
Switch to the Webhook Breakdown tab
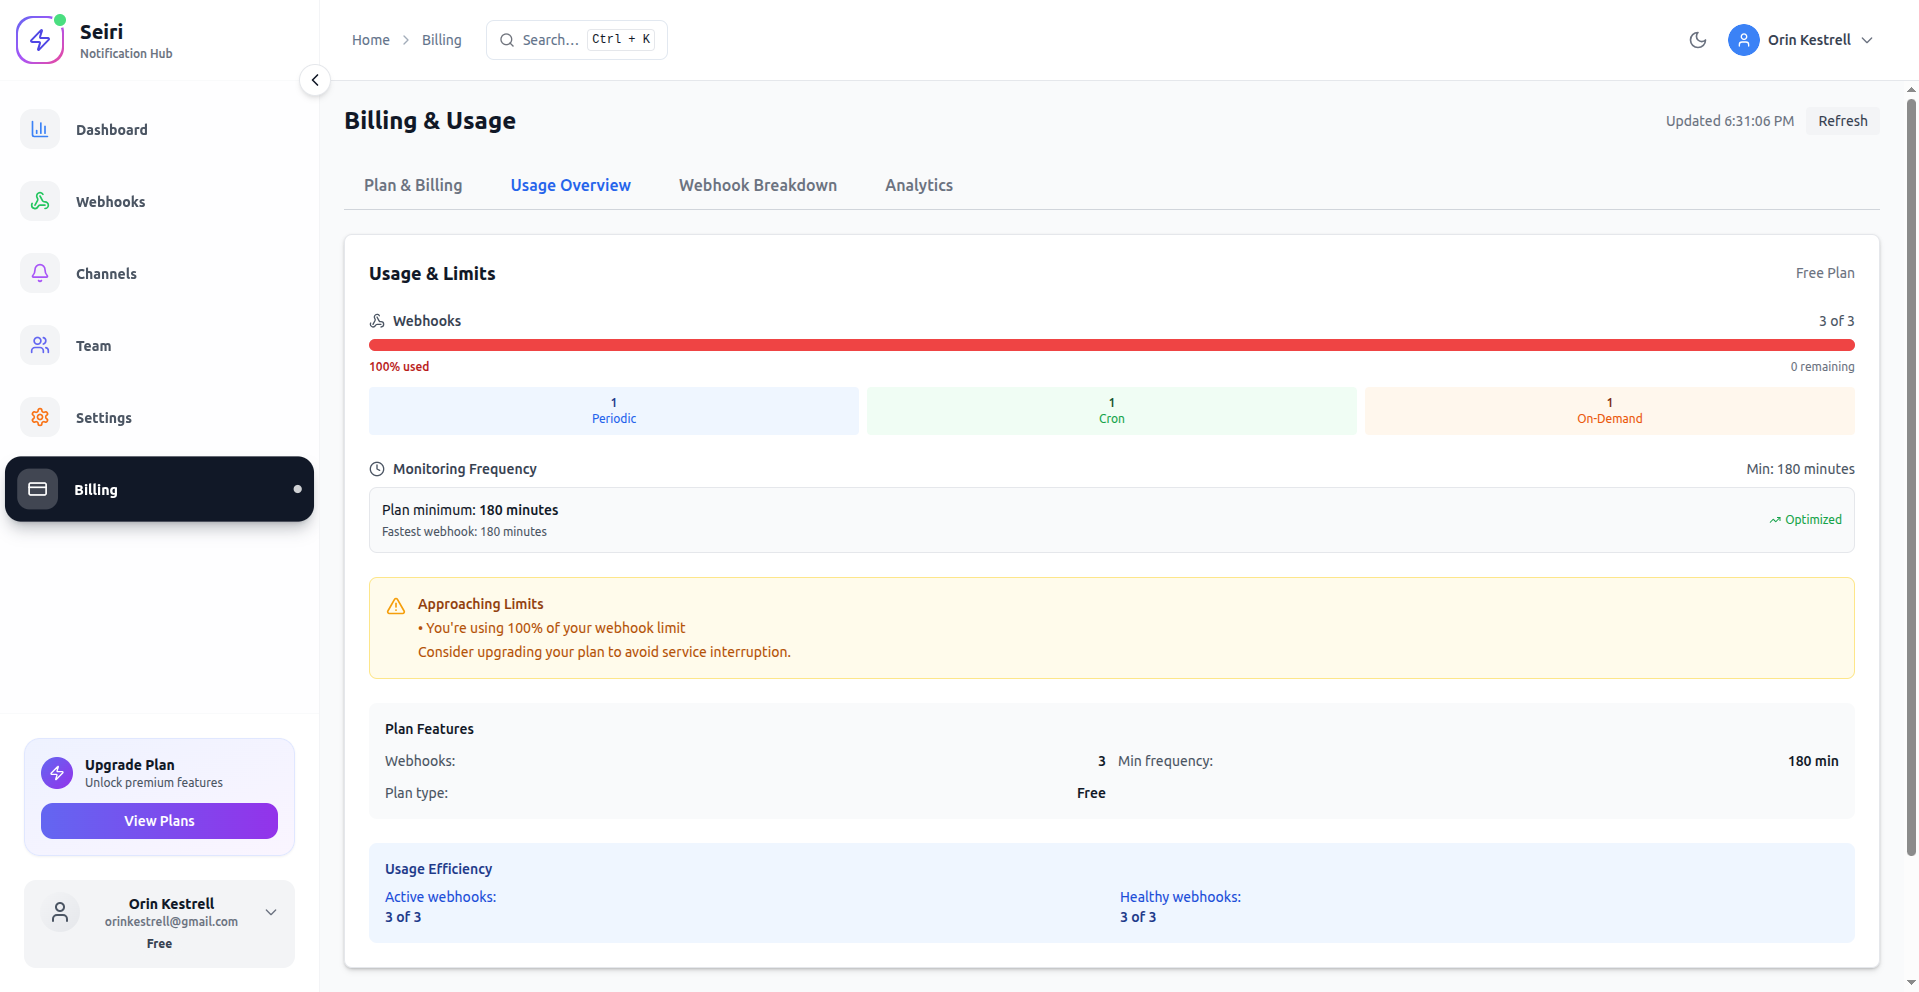(x=757, y=185)
